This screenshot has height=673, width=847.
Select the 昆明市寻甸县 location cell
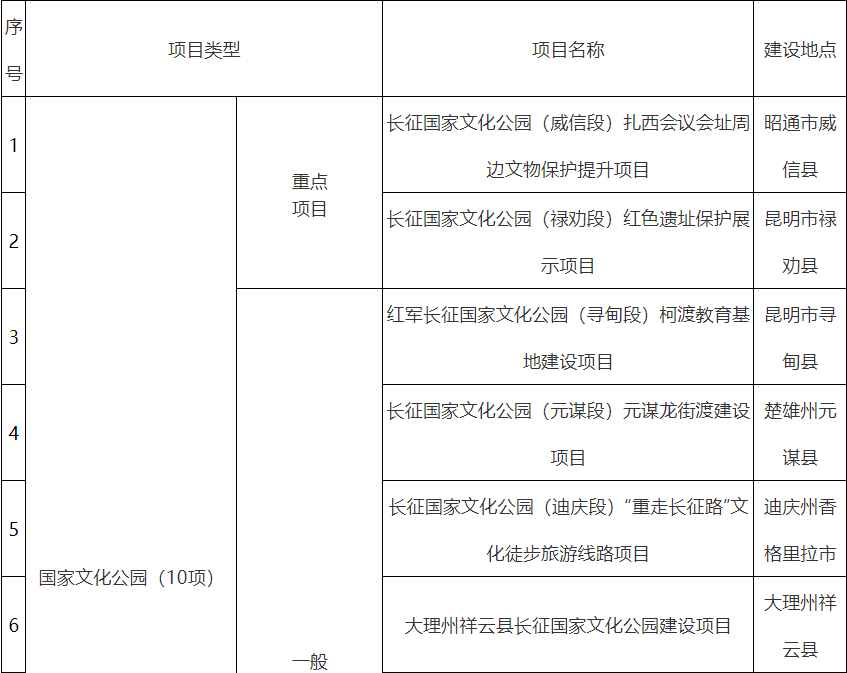[799, 338]
